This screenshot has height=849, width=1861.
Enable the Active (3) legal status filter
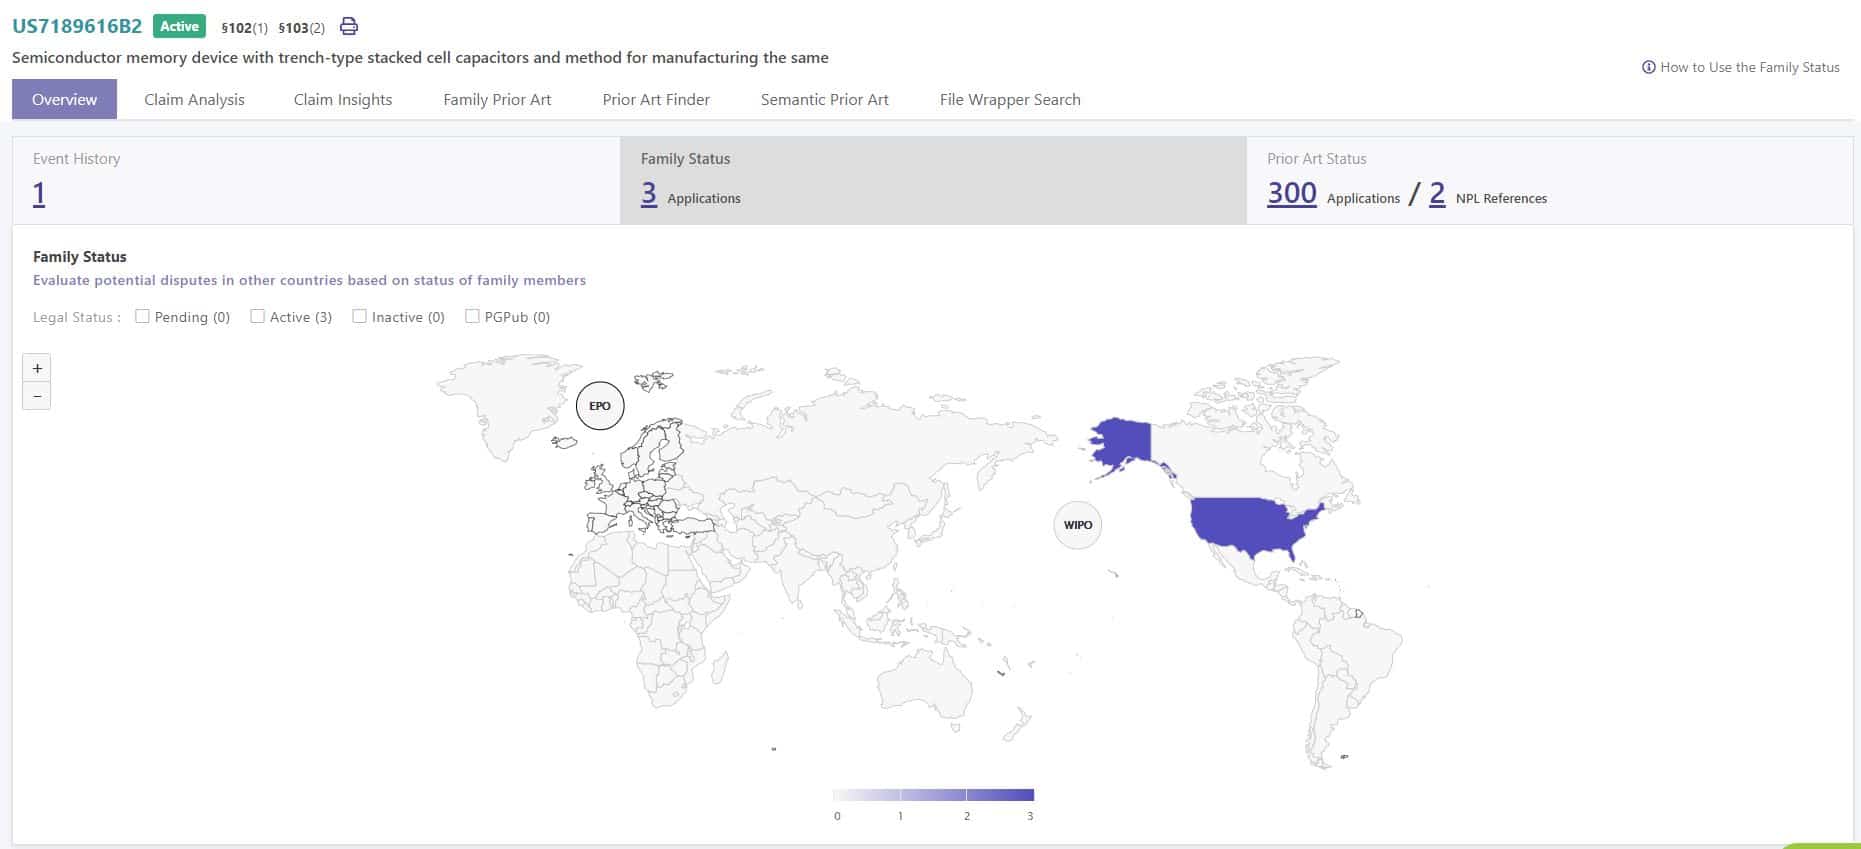[x=257, y=316]
